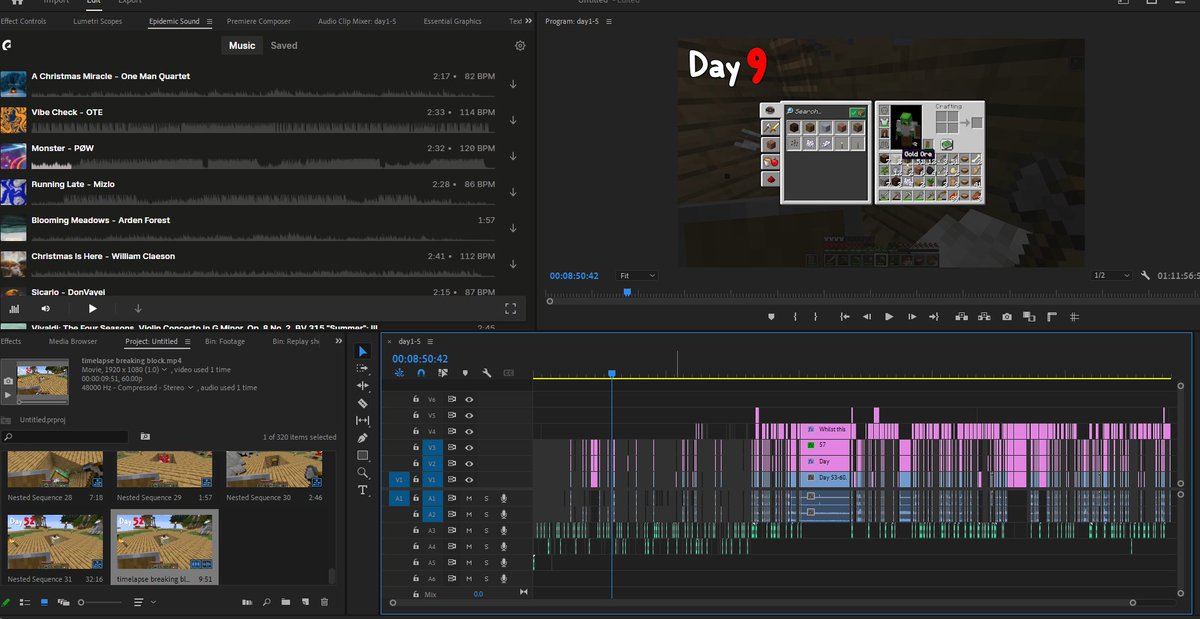Switch Project panel to list view
Image resolution: width=1200 pixels, height=619 pixels.
point(25,602)
